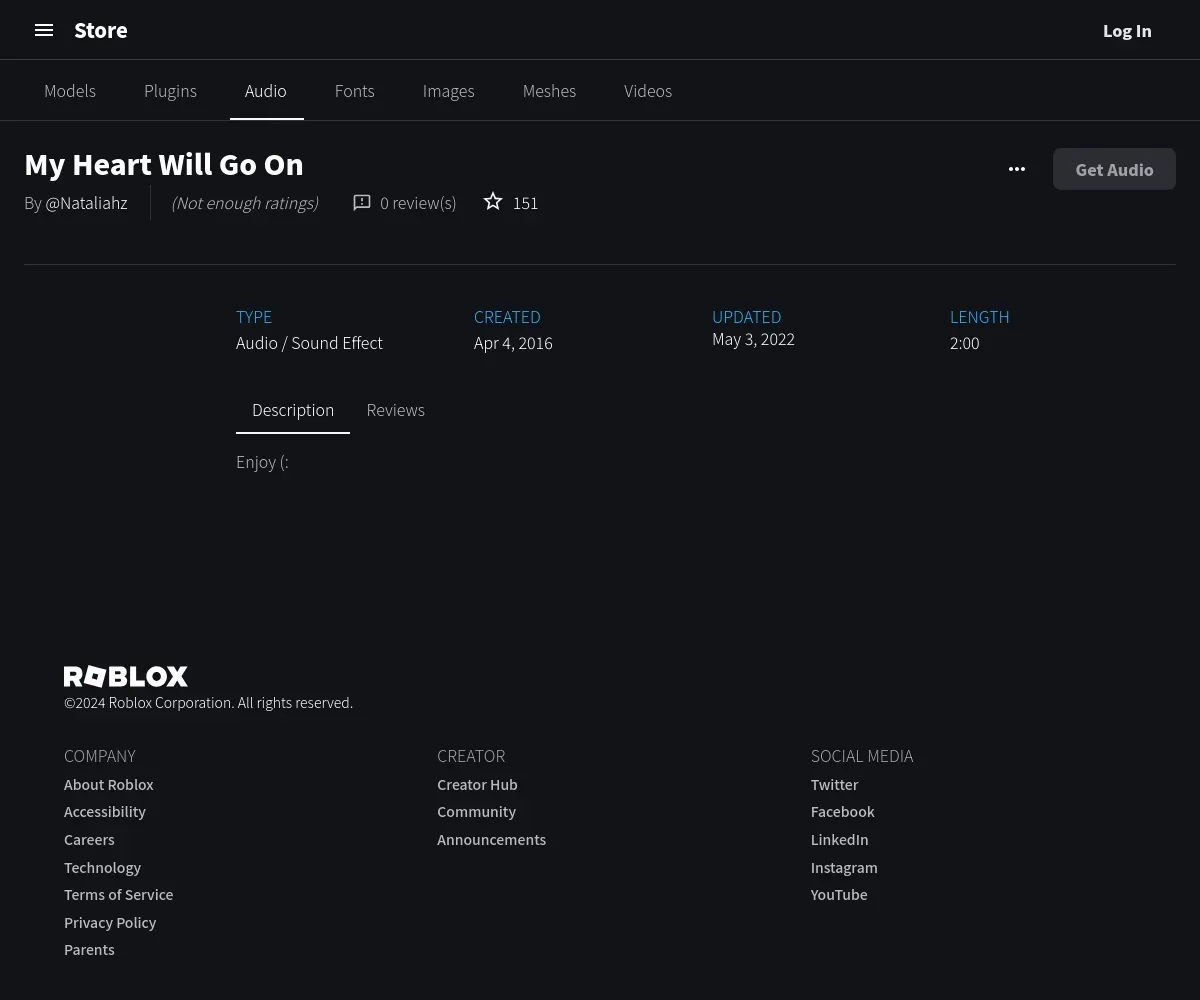
Task: Go to the Meshes tab
Action: click(x=549, y=91)
